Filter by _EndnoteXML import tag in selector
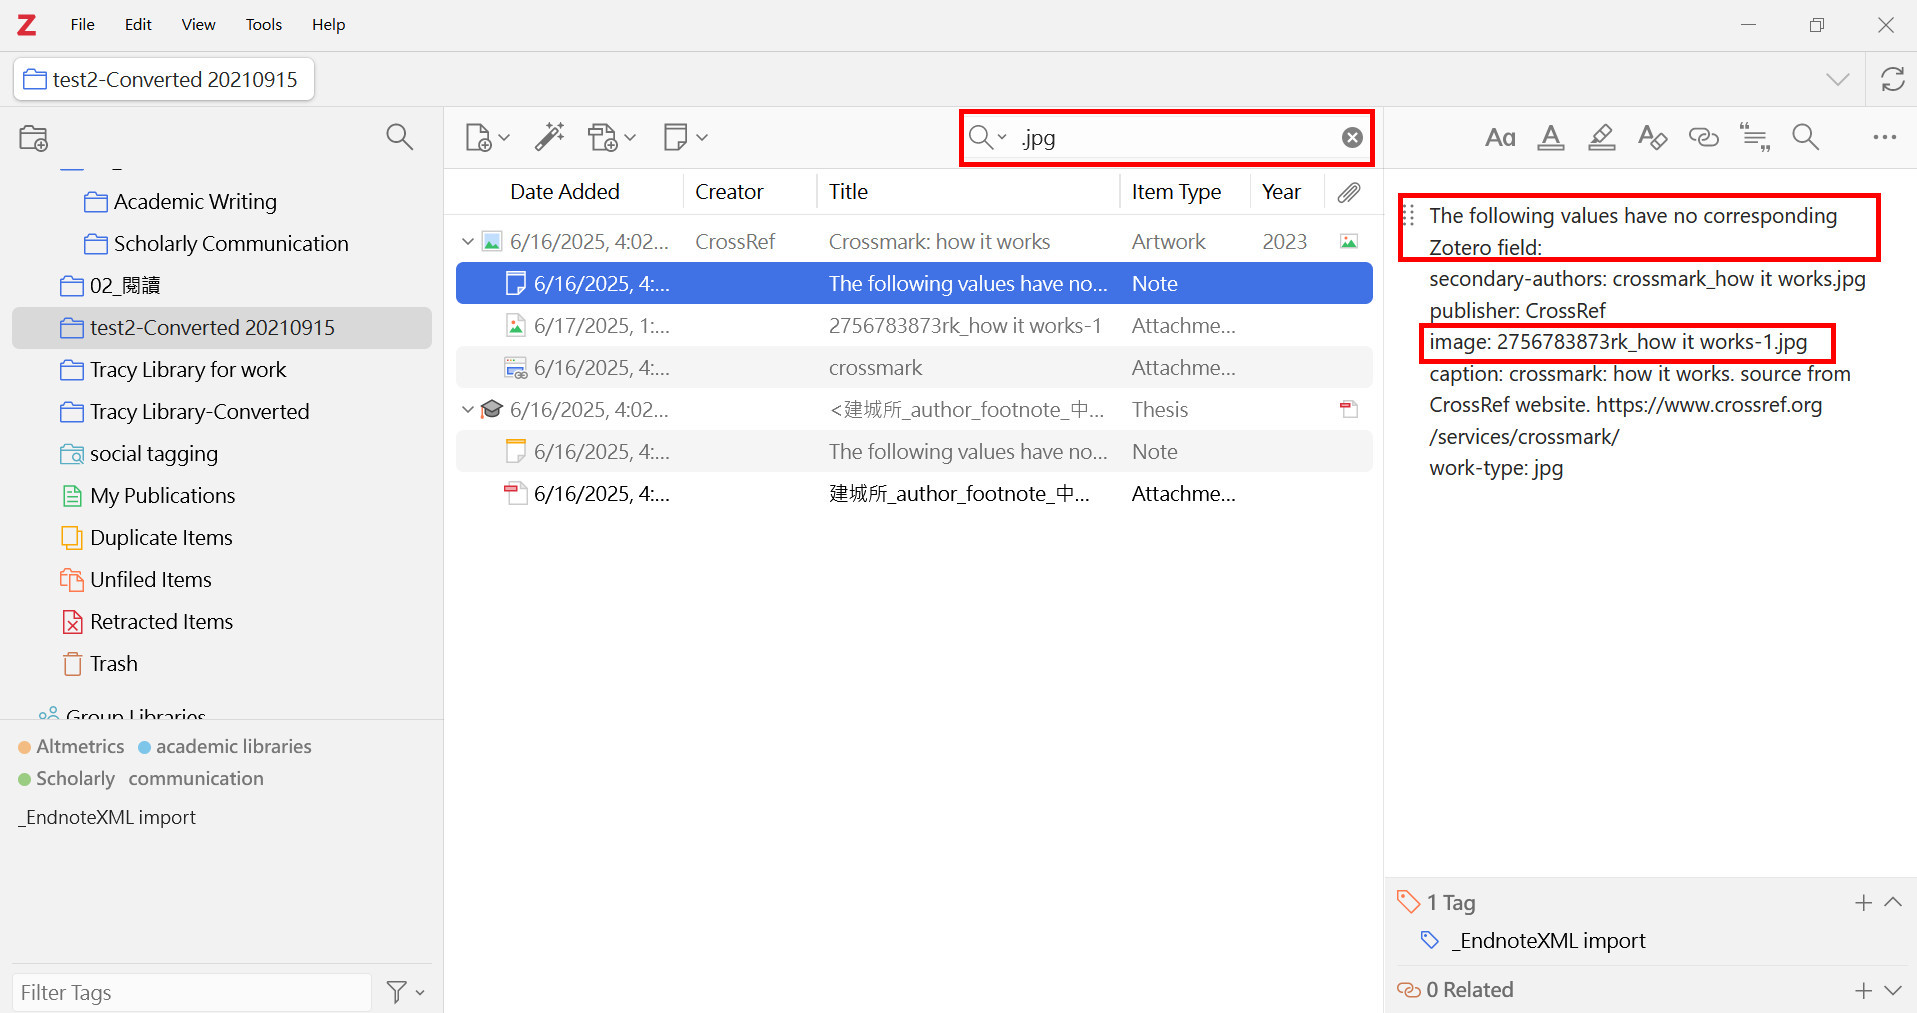Screen dimensions: 1917x1013 (106, 818)
